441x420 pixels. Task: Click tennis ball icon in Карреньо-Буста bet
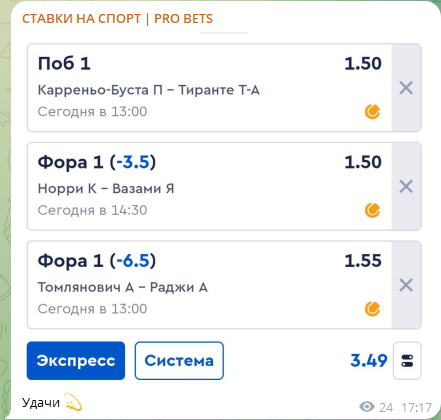tap(372, 112)
